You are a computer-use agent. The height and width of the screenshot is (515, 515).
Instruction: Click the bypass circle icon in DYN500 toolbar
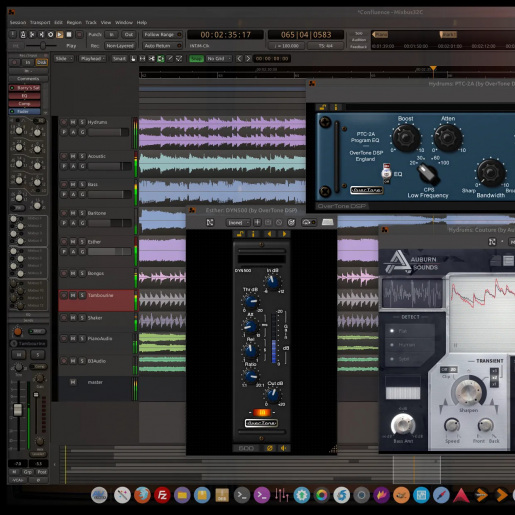[279, 222]
